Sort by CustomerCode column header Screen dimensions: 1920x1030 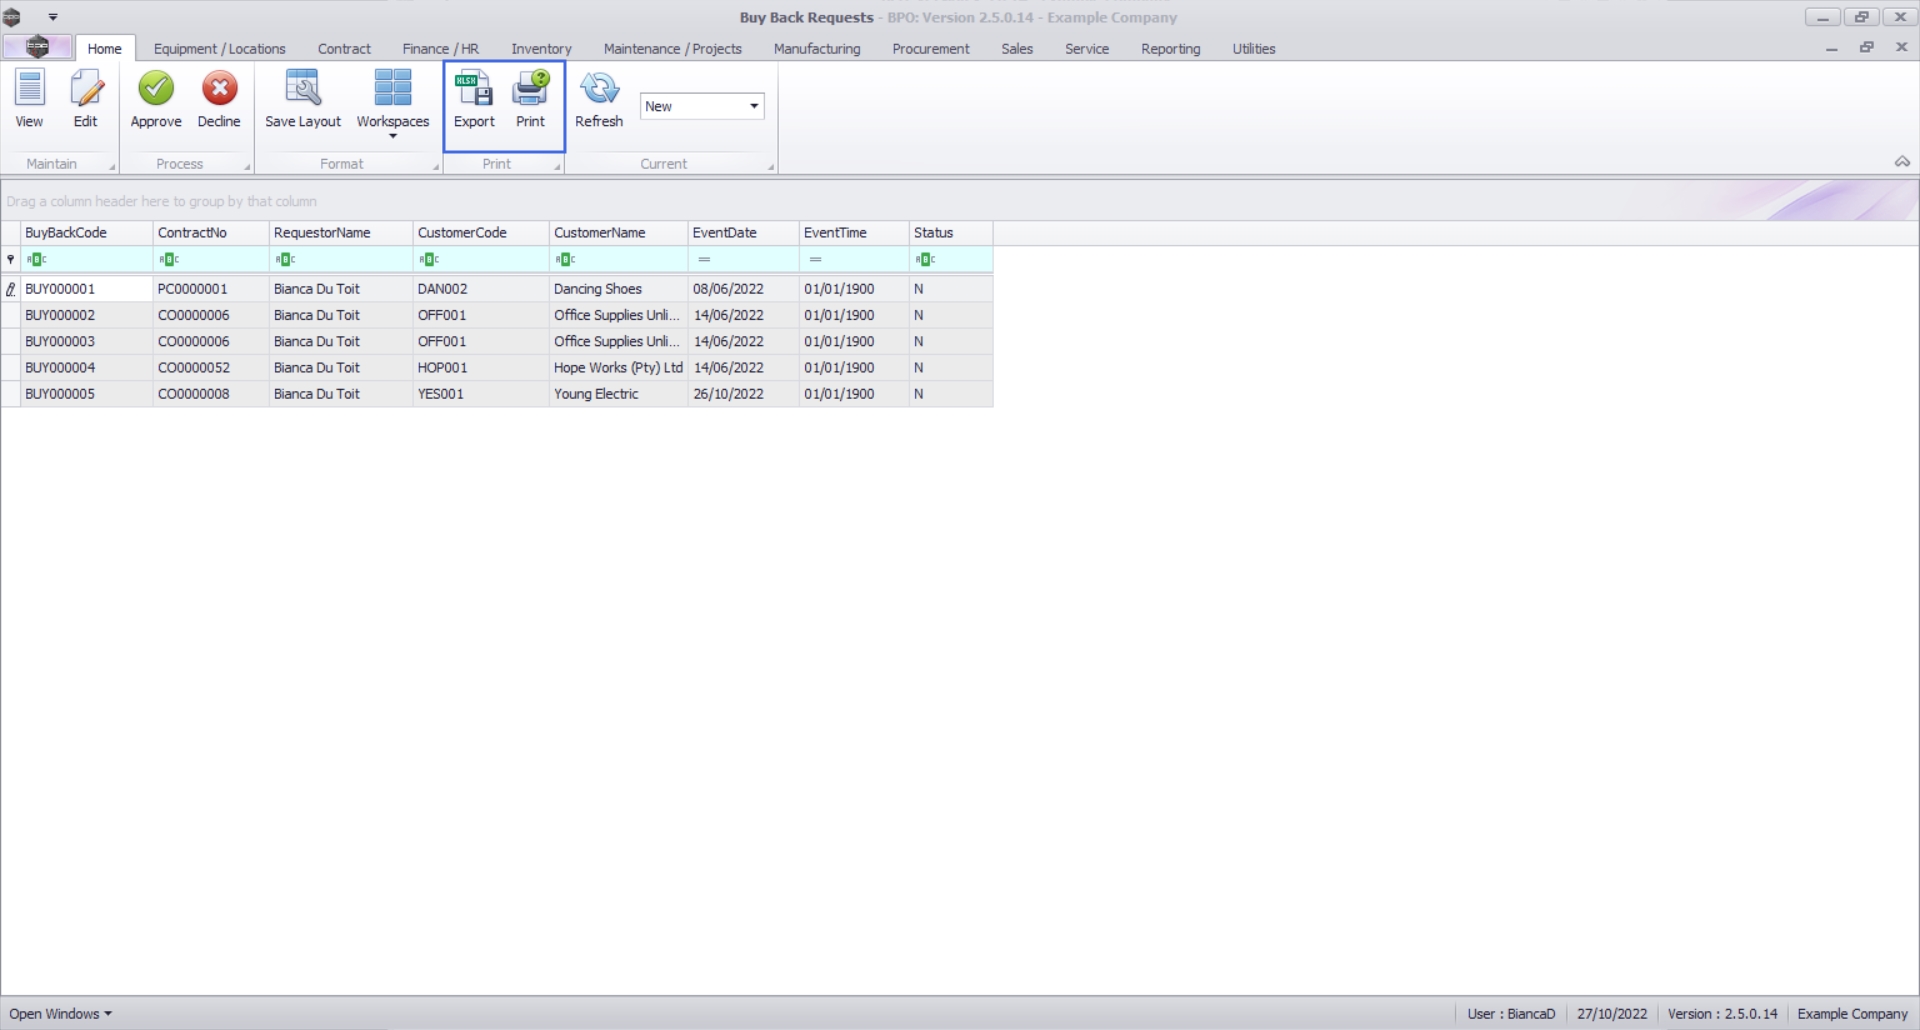[x=481, y=233]
